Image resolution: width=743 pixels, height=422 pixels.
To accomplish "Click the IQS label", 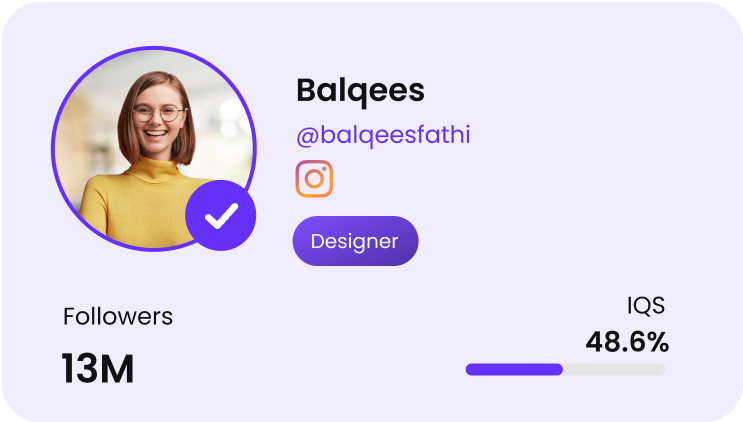I will click(646, 305).
